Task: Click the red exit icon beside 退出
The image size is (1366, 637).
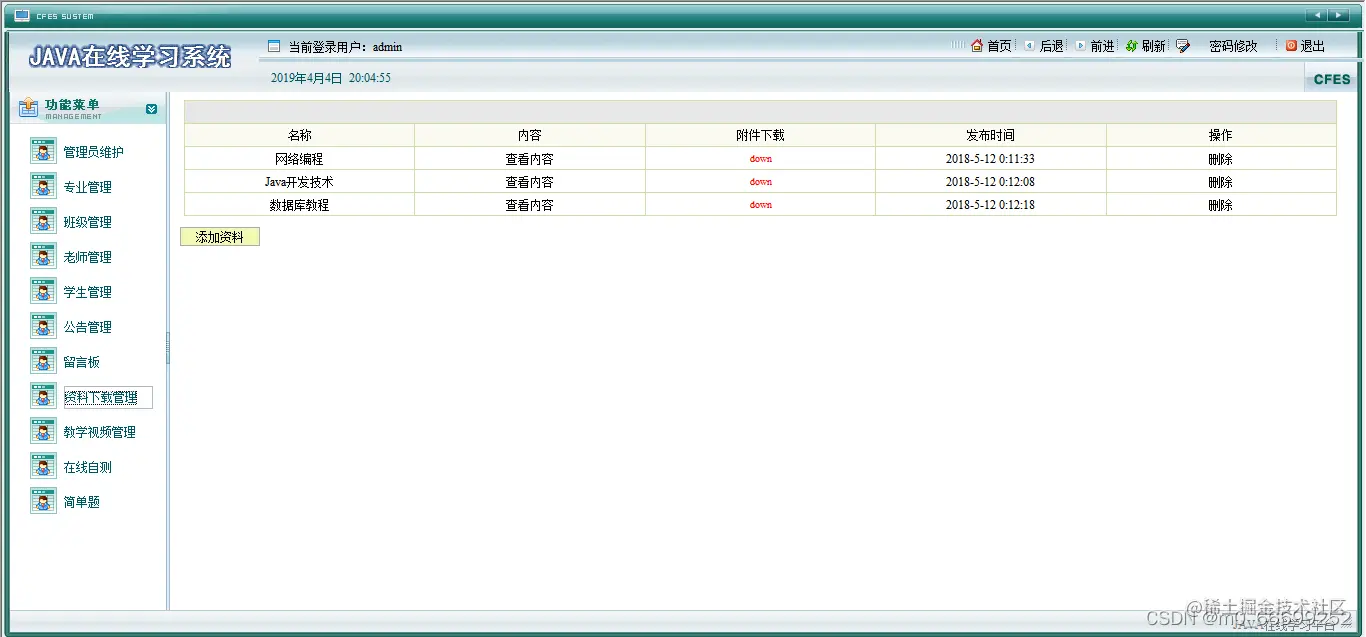Action: pos(1291,46)
